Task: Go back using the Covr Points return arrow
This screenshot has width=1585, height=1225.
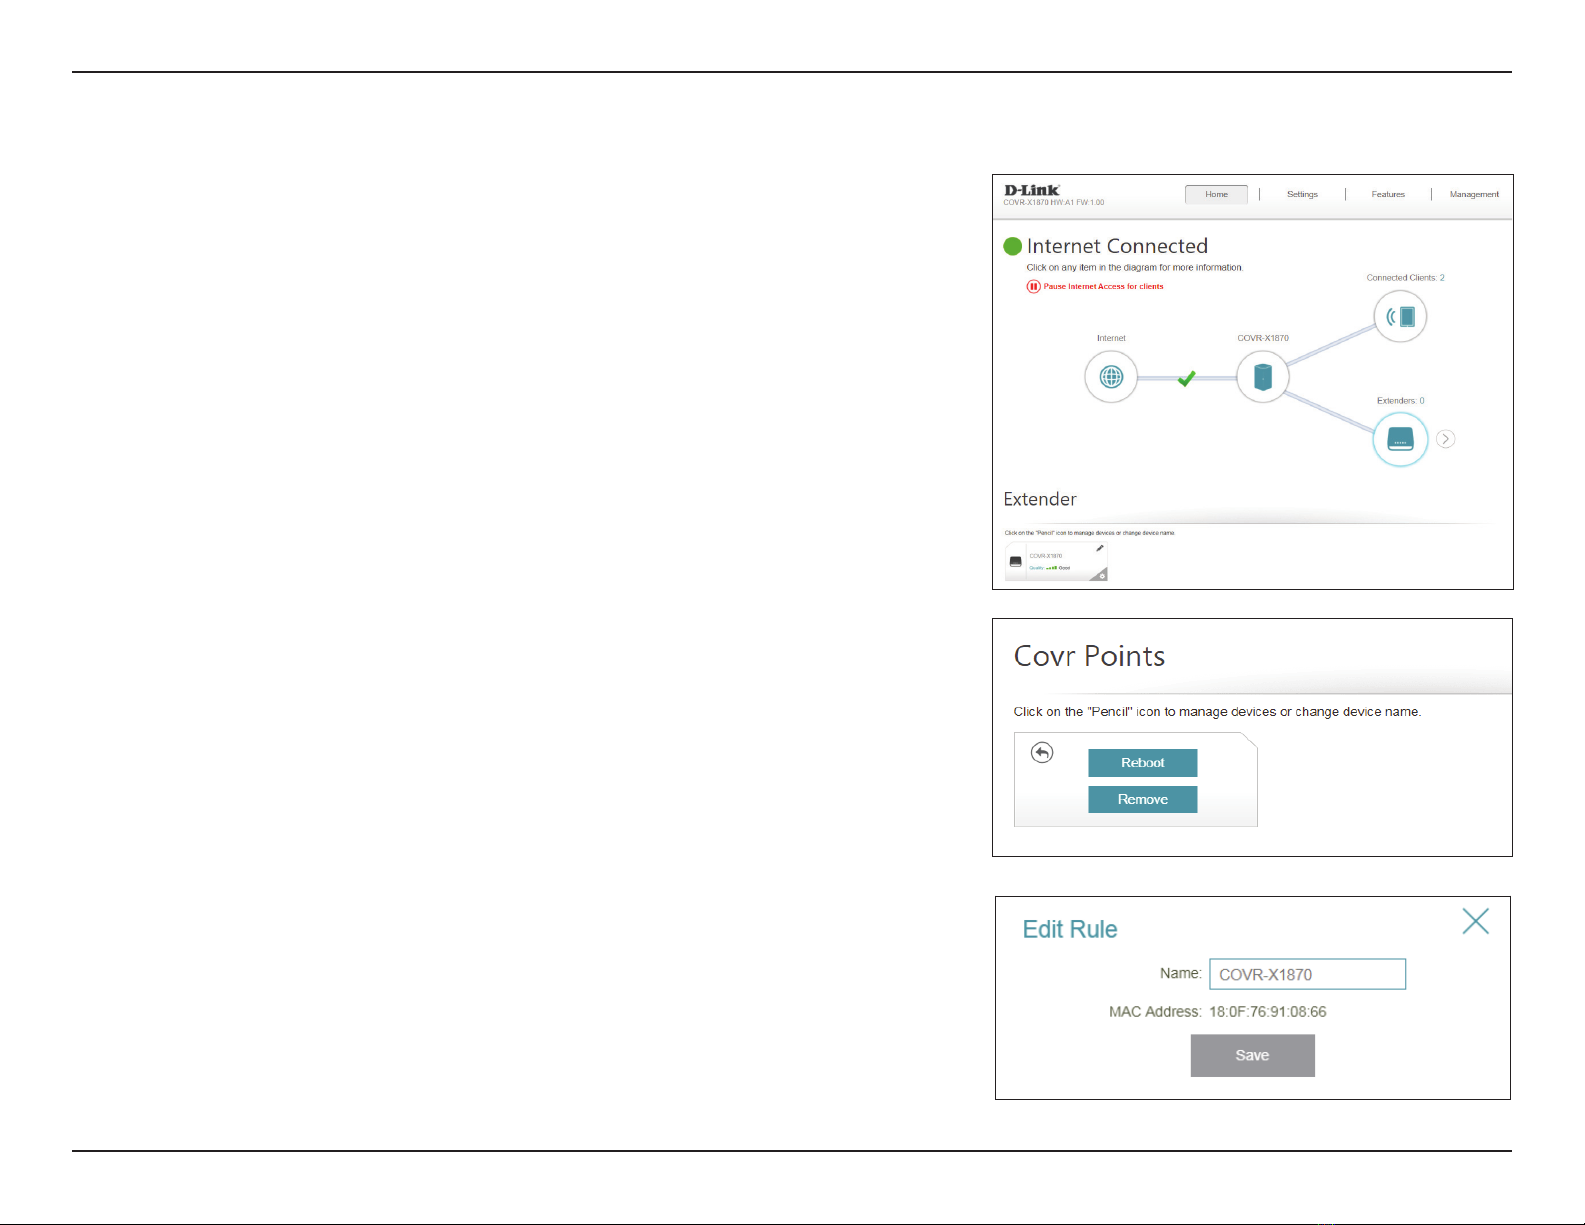Action: point(1042,752)
